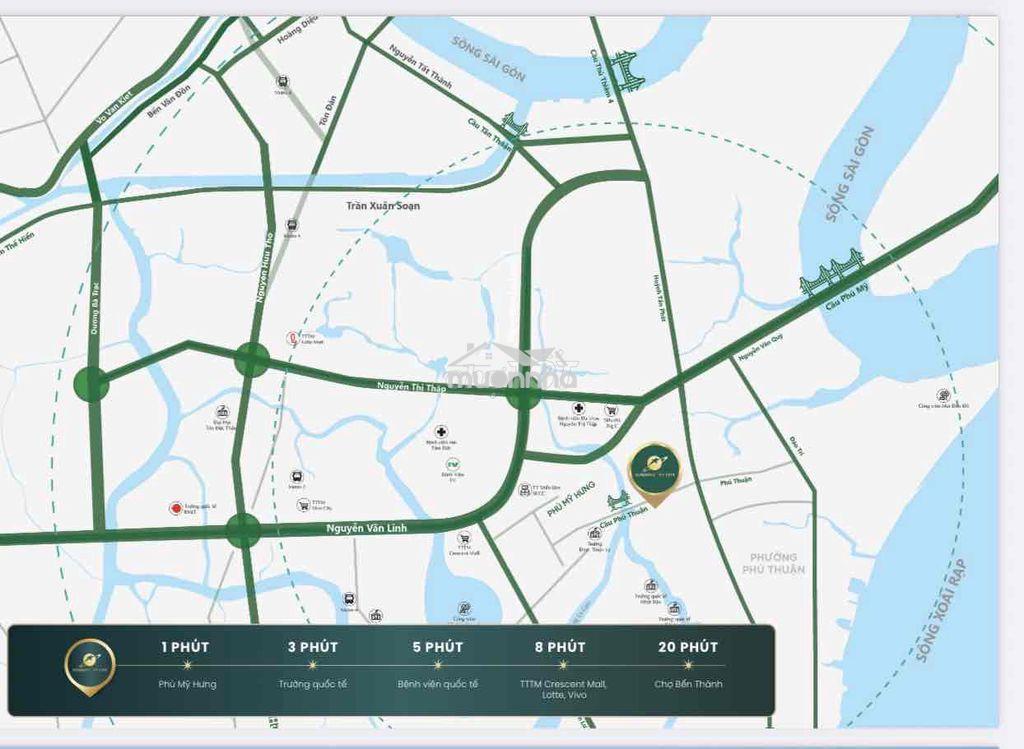Select the bus icon above the Vivo City cart
The width and height of the screenshot is (1024, 749).
(x=296, y=476)
